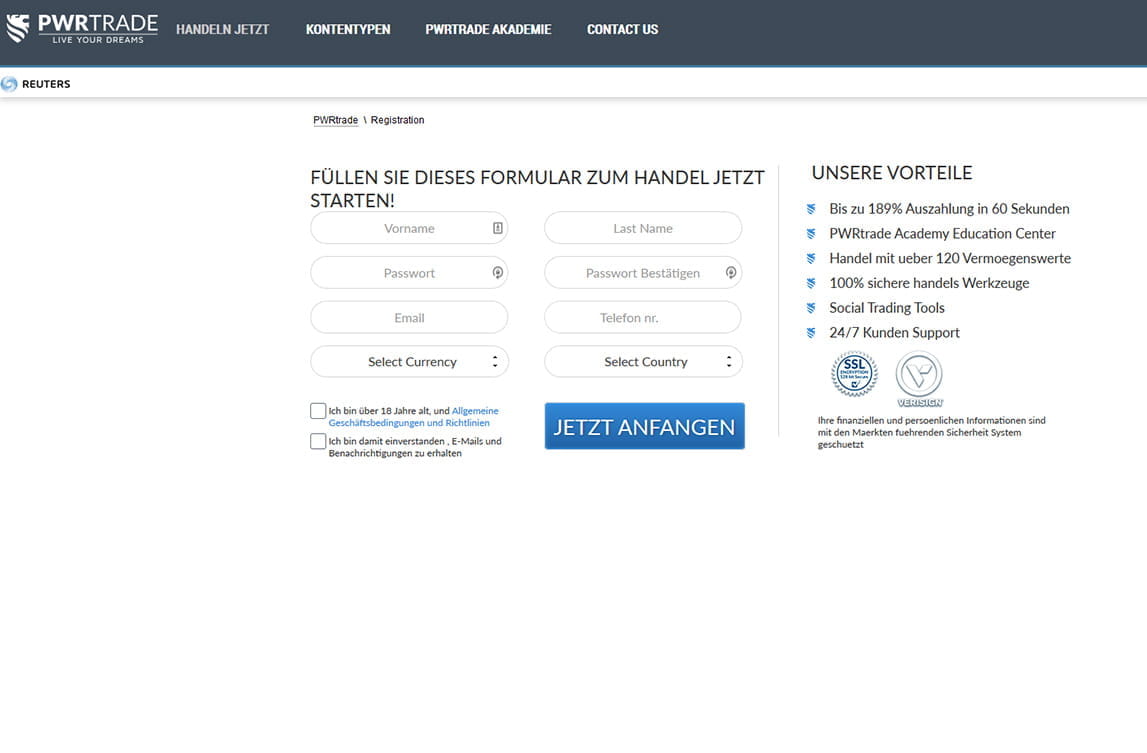
Task: Open the CONTACT US menu item
Action: (x=623, y=30)
